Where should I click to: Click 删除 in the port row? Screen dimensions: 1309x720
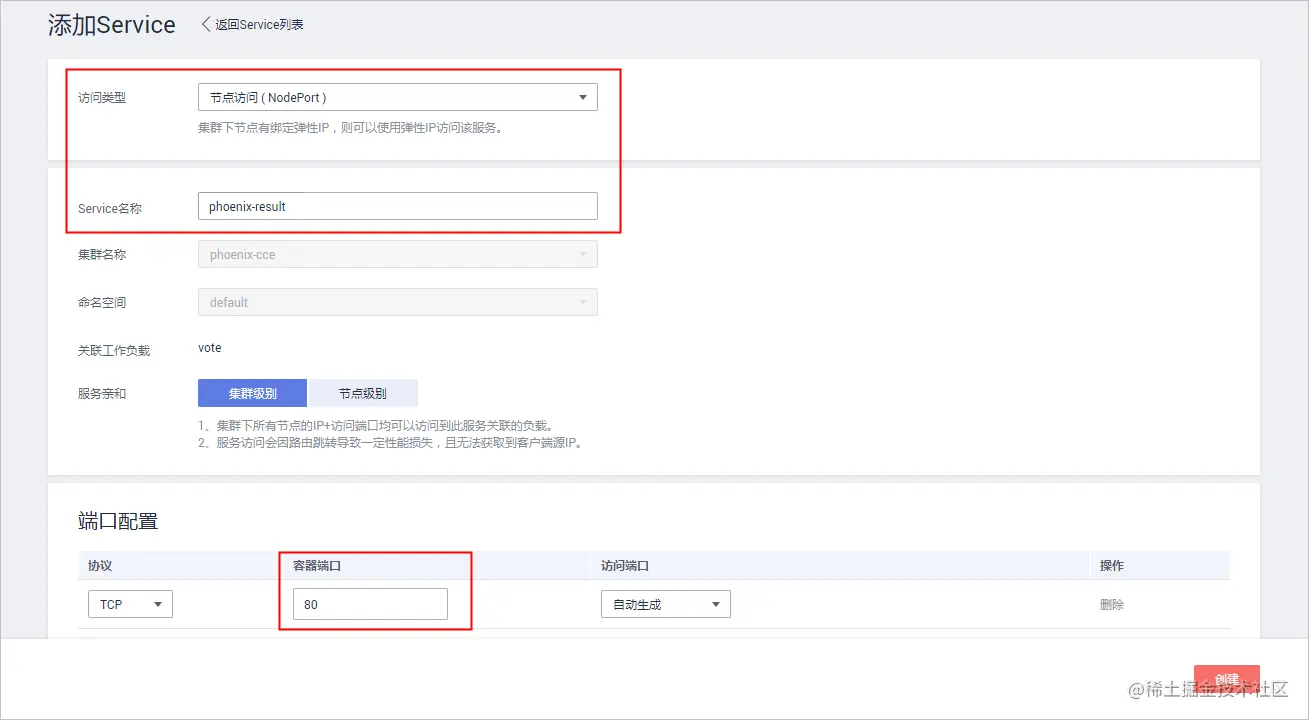(x=1112, y=604)
